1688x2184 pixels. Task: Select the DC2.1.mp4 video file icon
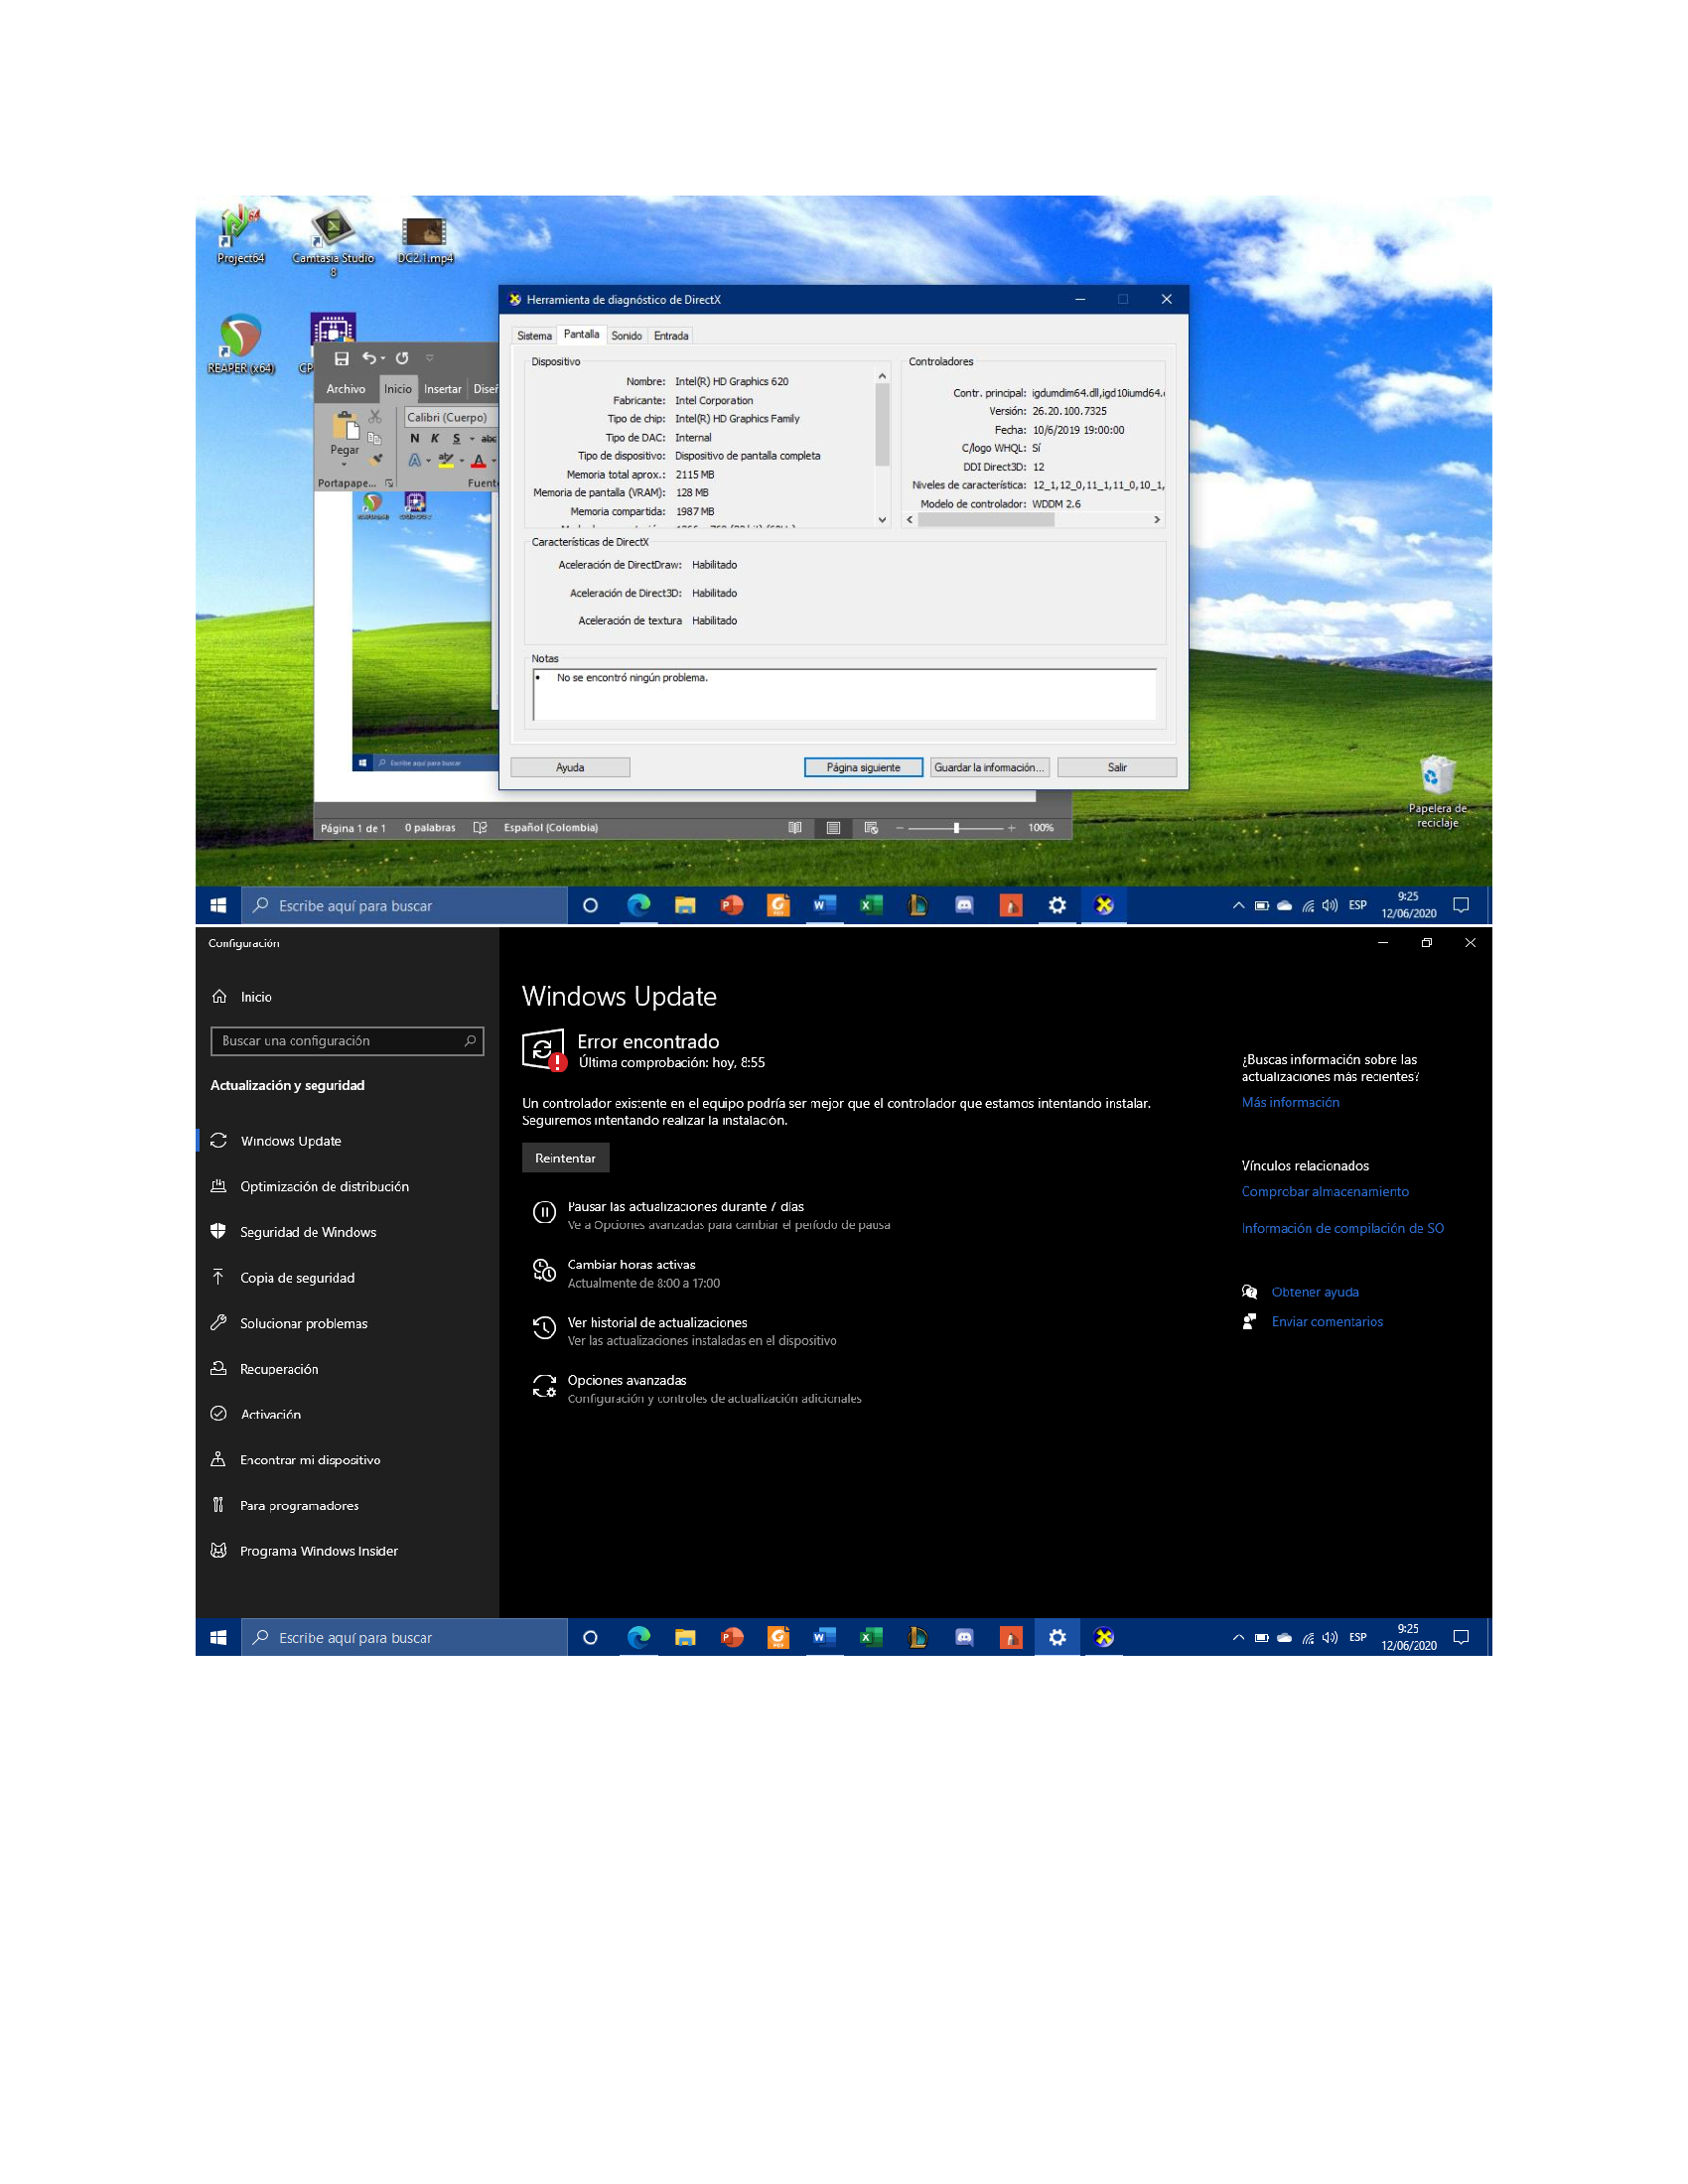pos(425,238)
